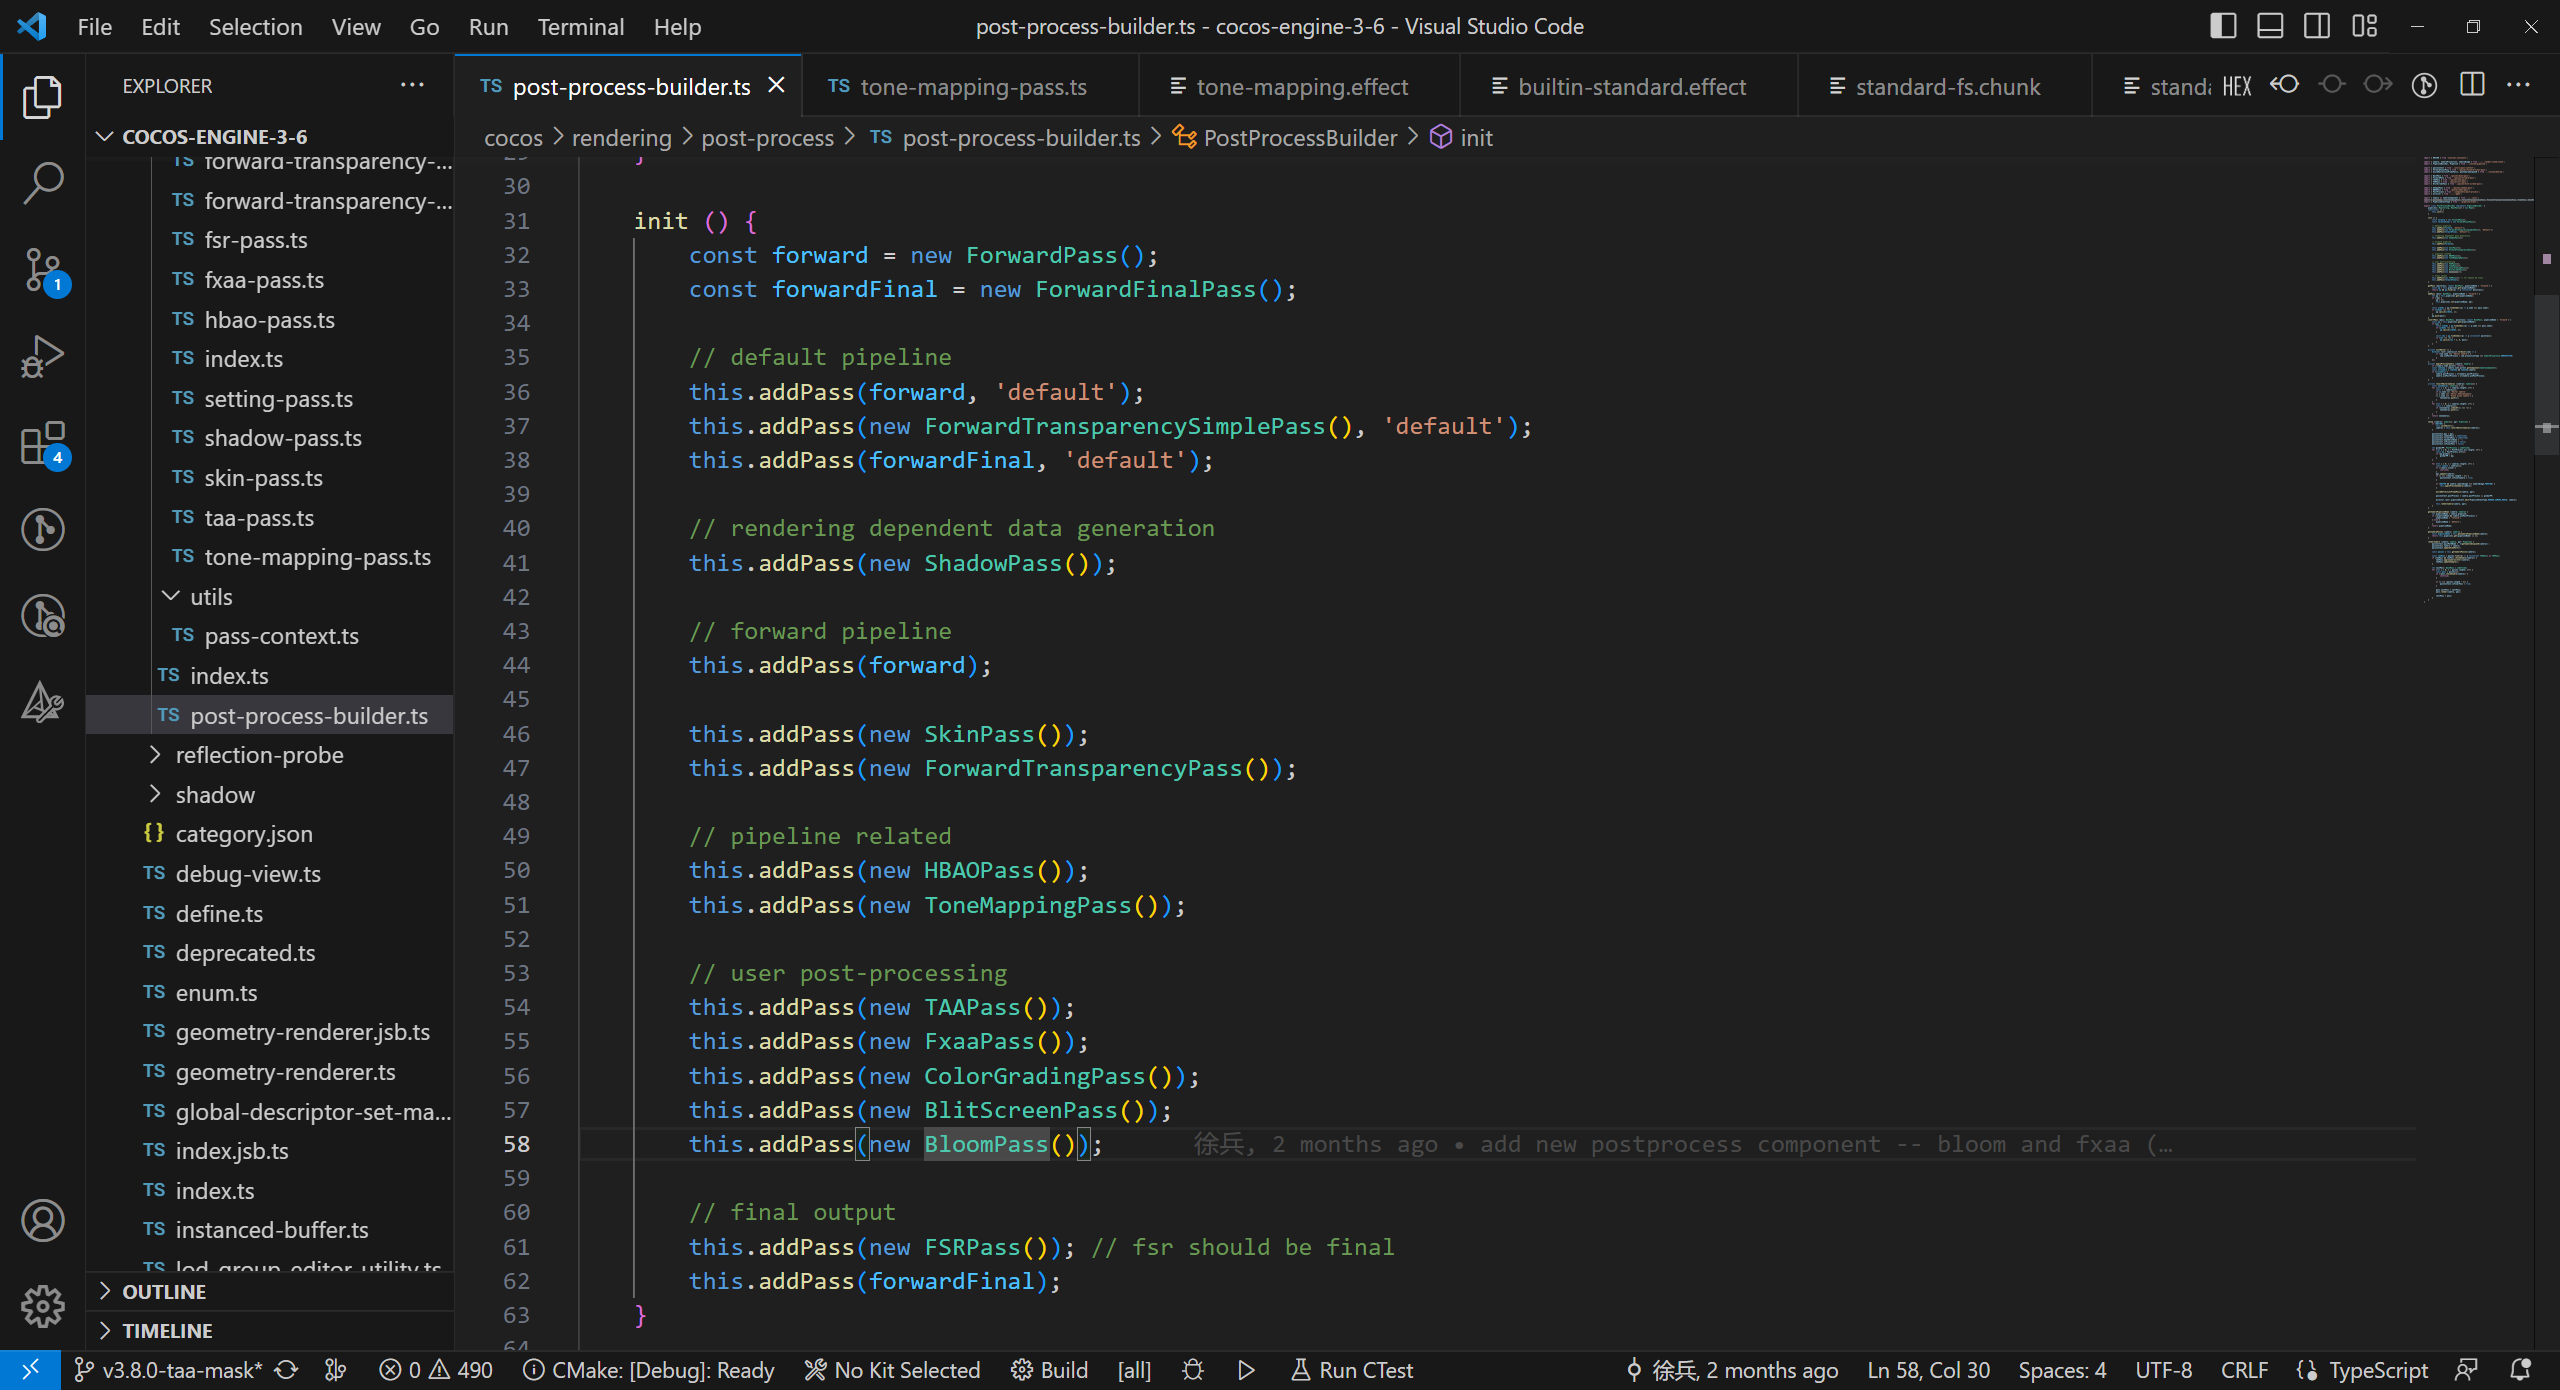Switch git branch v3.8.0-taa-mask
The image size is (2560, 1390).
pos(169,1370)
